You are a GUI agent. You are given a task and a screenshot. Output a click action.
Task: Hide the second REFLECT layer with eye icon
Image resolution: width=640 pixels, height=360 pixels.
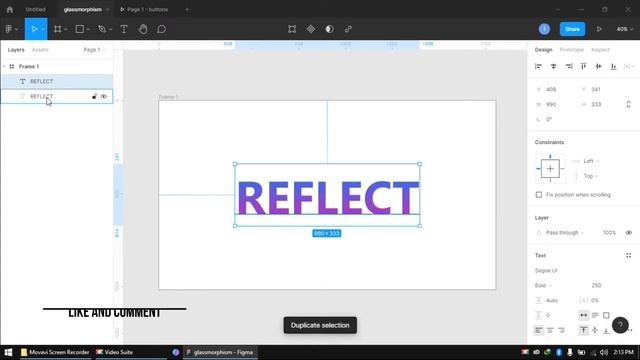coord(104,96)
